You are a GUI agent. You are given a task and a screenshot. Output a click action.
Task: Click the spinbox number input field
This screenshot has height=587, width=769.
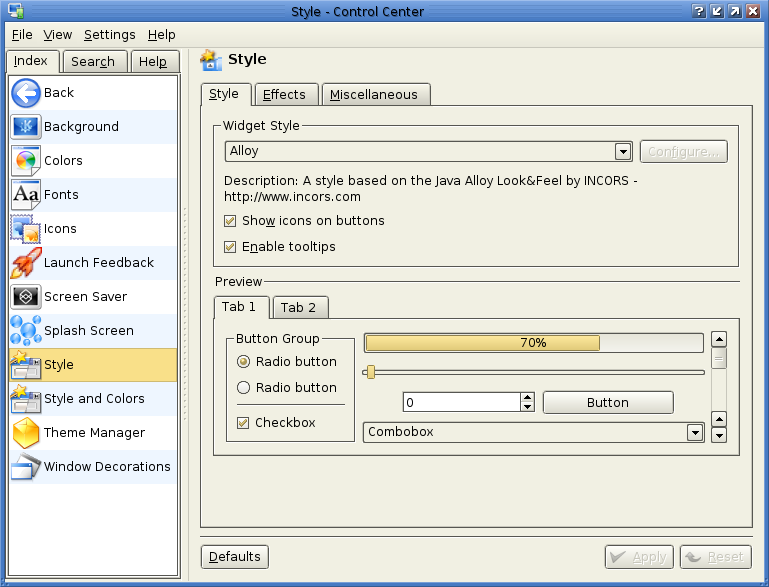tap(462, 403)
